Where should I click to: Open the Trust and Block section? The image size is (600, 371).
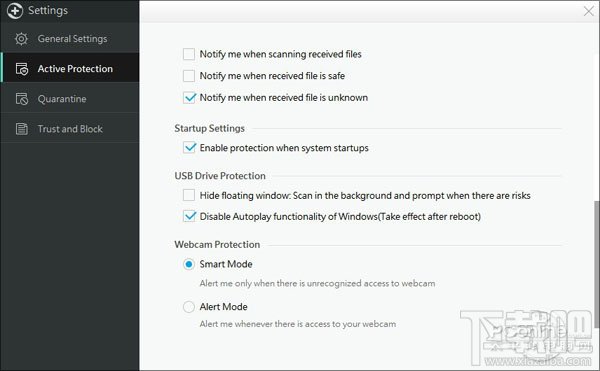[x=70, y=129]
